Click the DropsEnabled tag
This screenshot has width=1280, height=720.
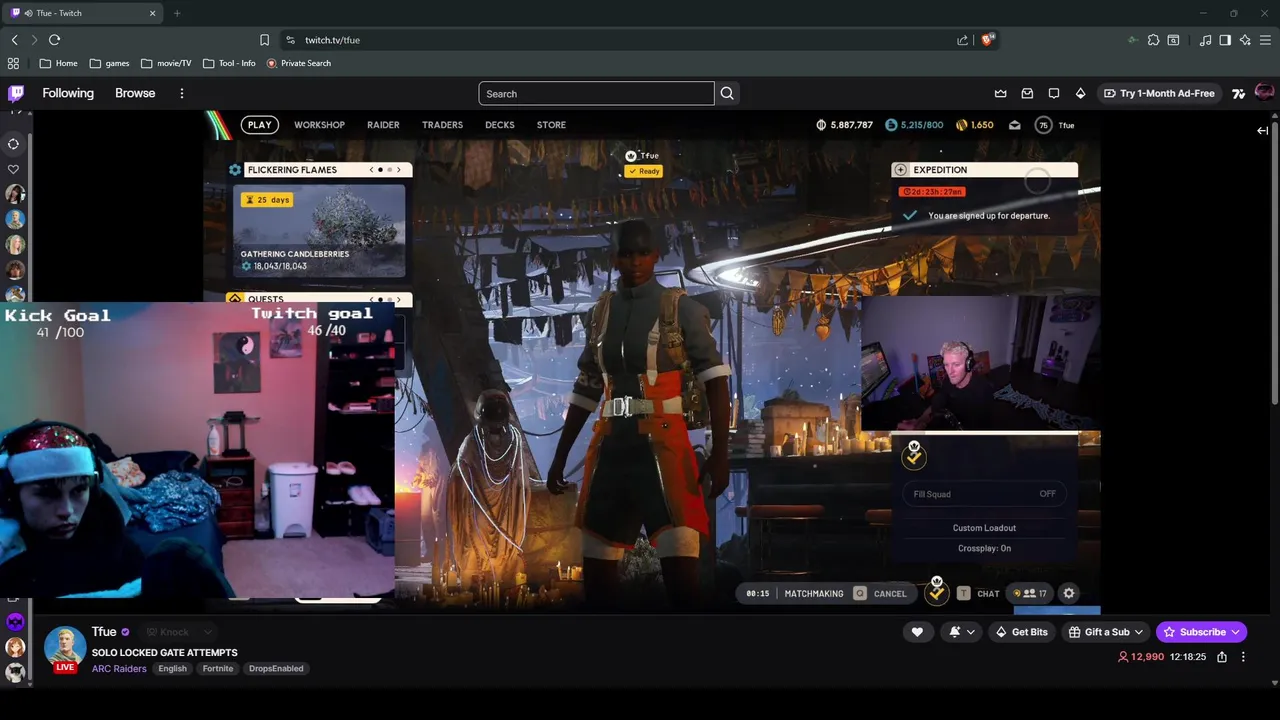[276, 668]
